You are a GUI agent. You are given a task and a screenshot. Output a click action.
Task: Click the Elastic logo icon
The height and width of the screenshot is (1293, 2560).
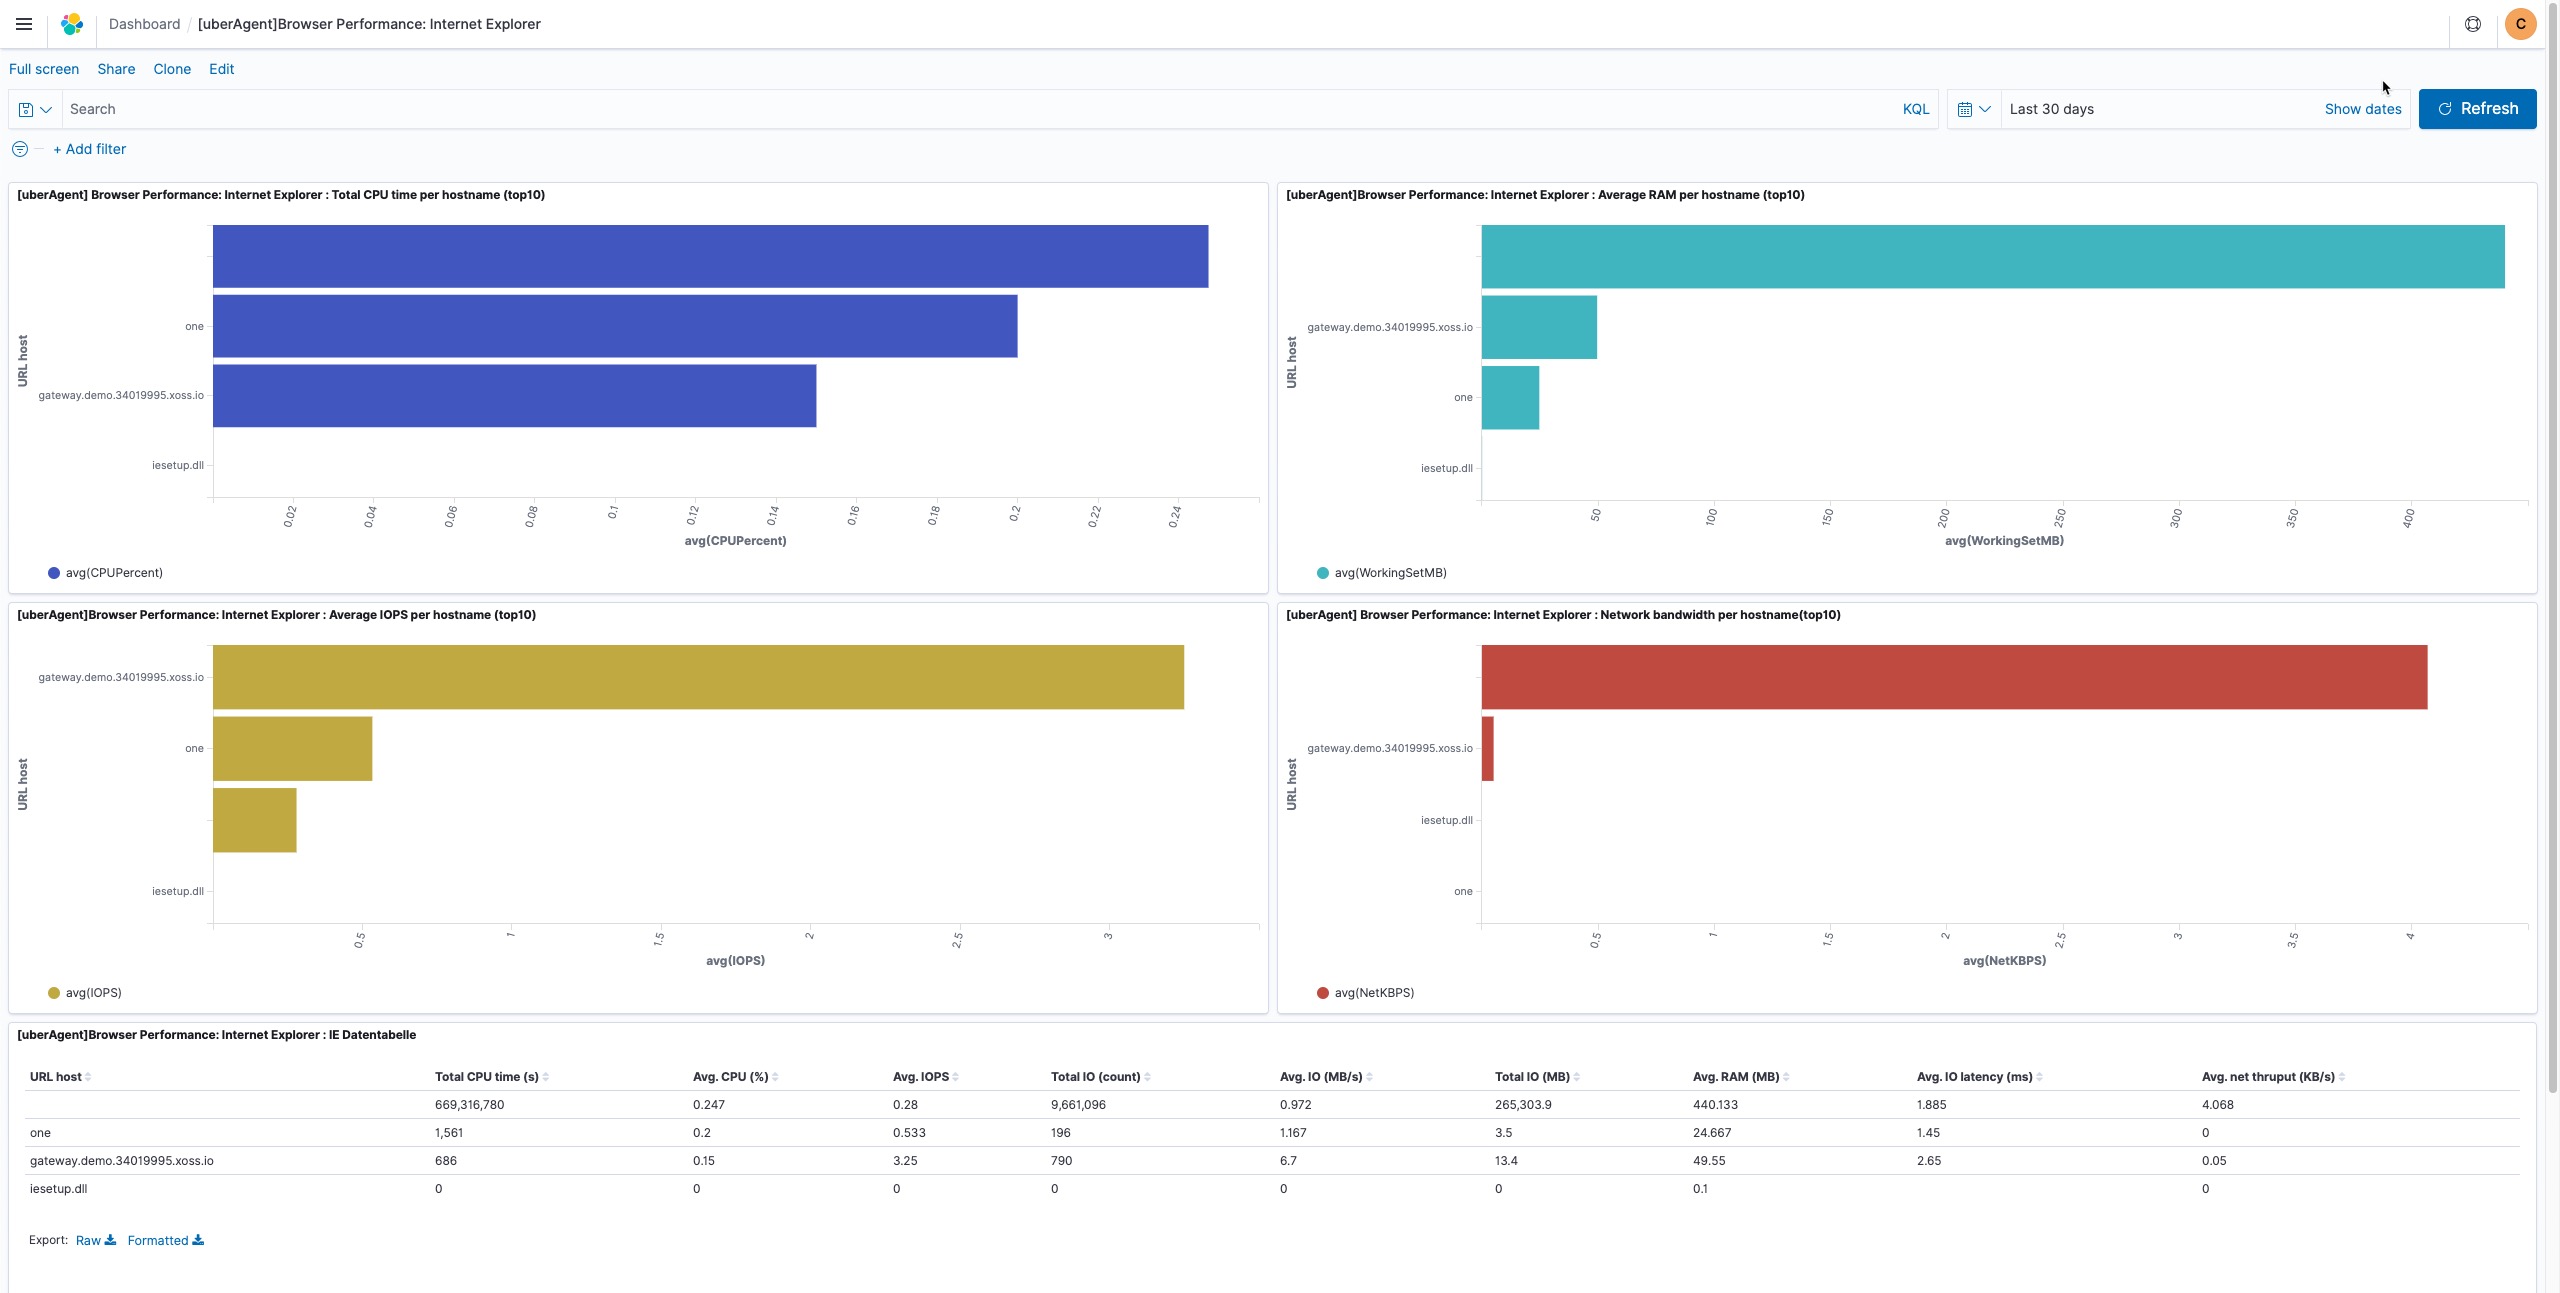click(x=72, y=24)
